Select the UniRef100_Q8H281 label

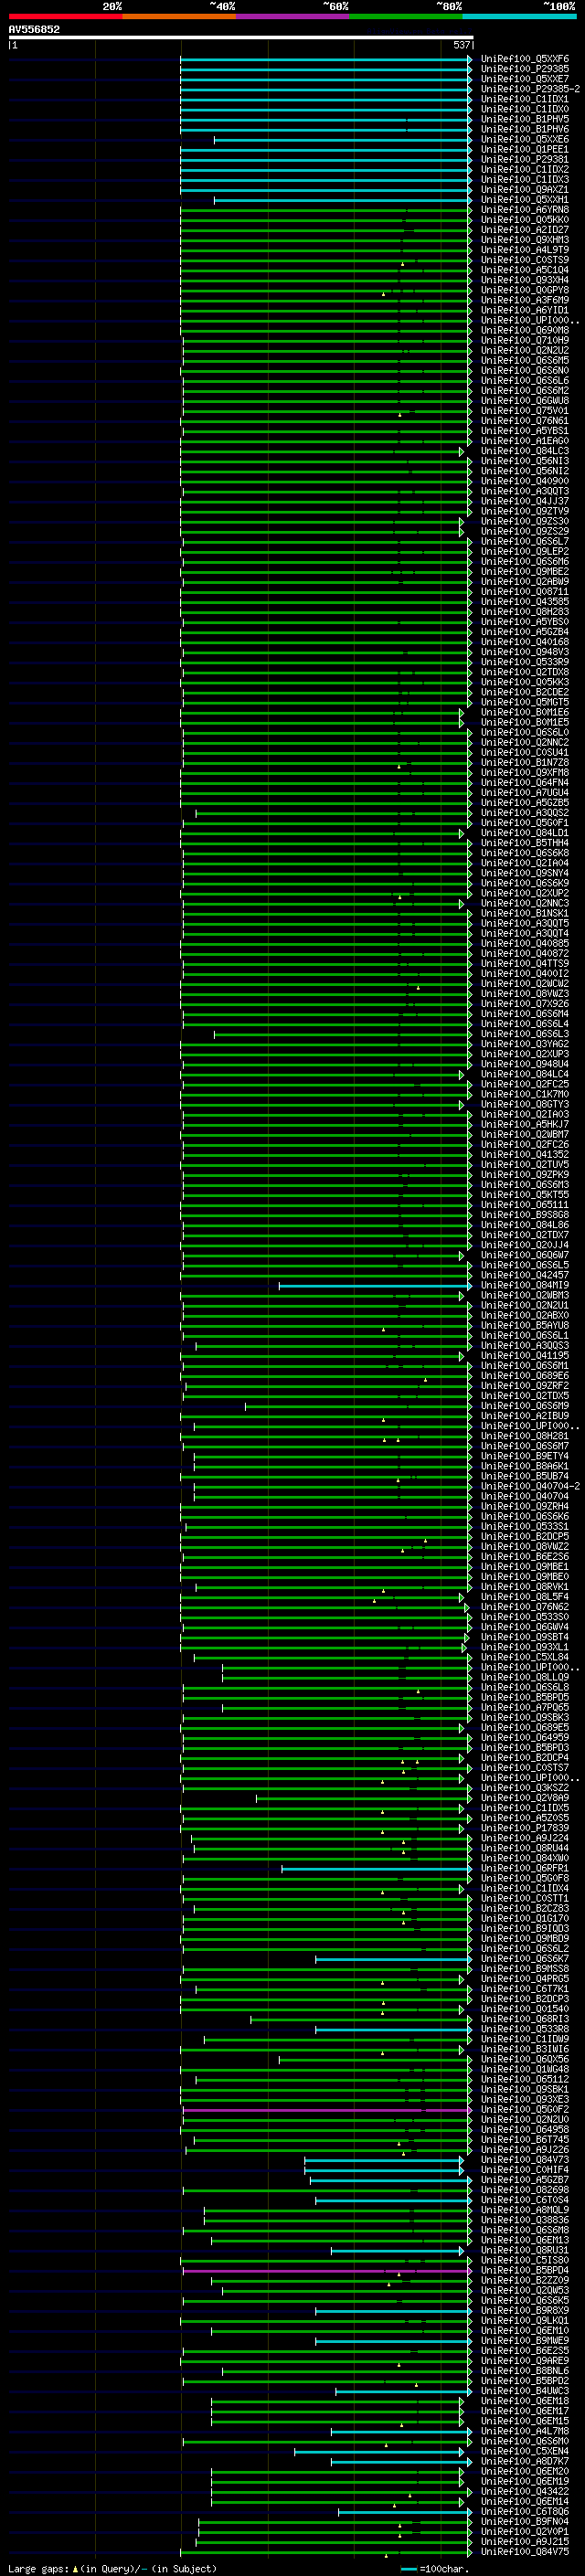(525, 1436)
